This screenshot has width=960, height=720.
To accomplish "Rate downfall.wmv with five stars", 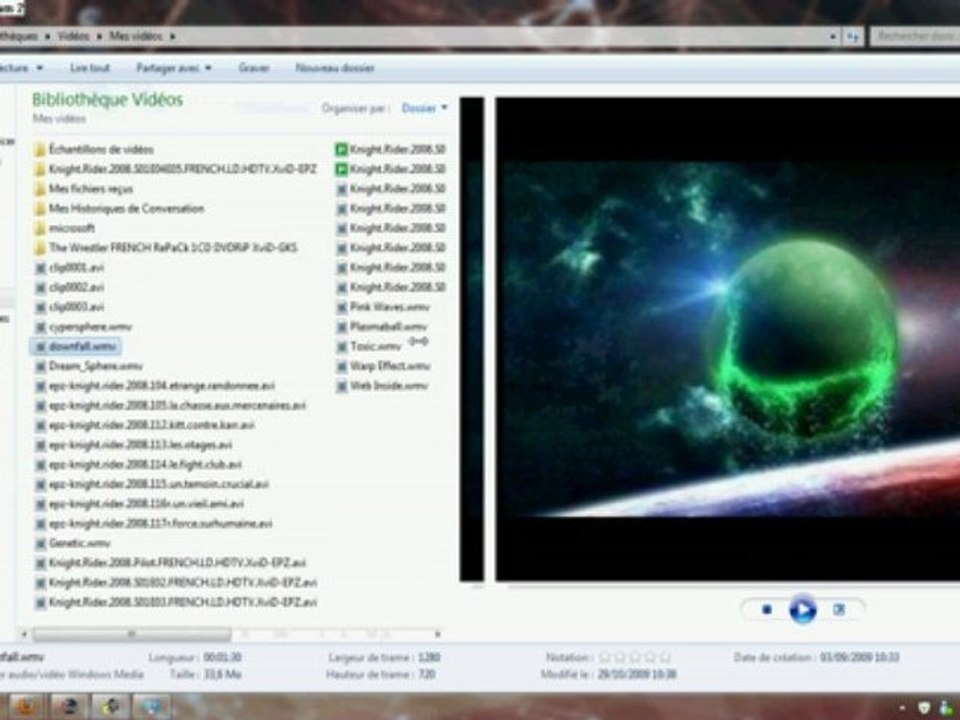I will click(x=665, y=657).
